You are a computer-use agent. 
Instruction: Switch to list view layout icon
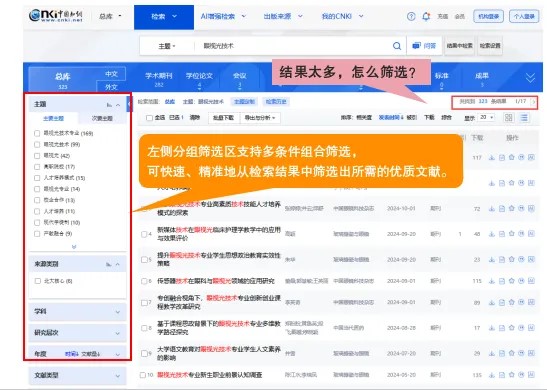point(524,118)
